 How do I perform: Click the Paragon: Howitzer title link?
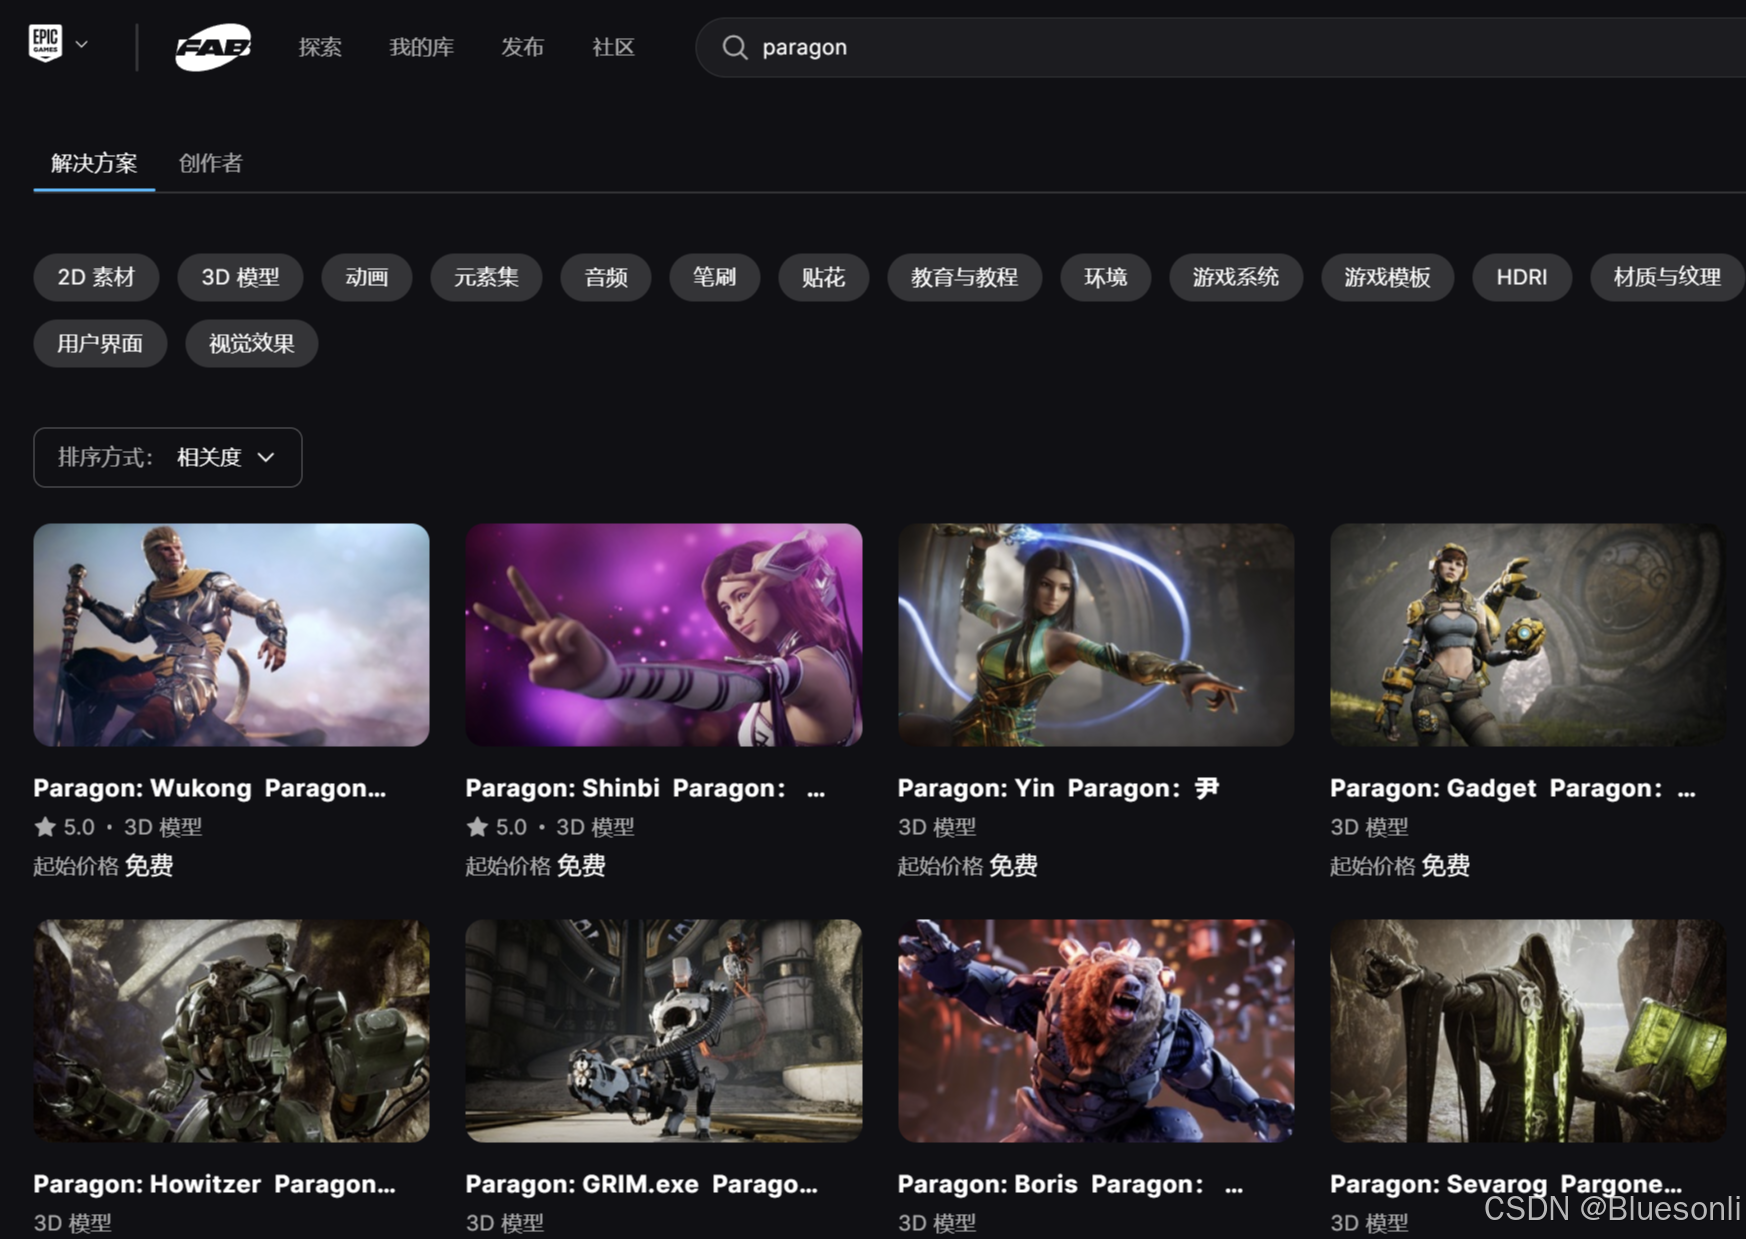(215, 1184)
